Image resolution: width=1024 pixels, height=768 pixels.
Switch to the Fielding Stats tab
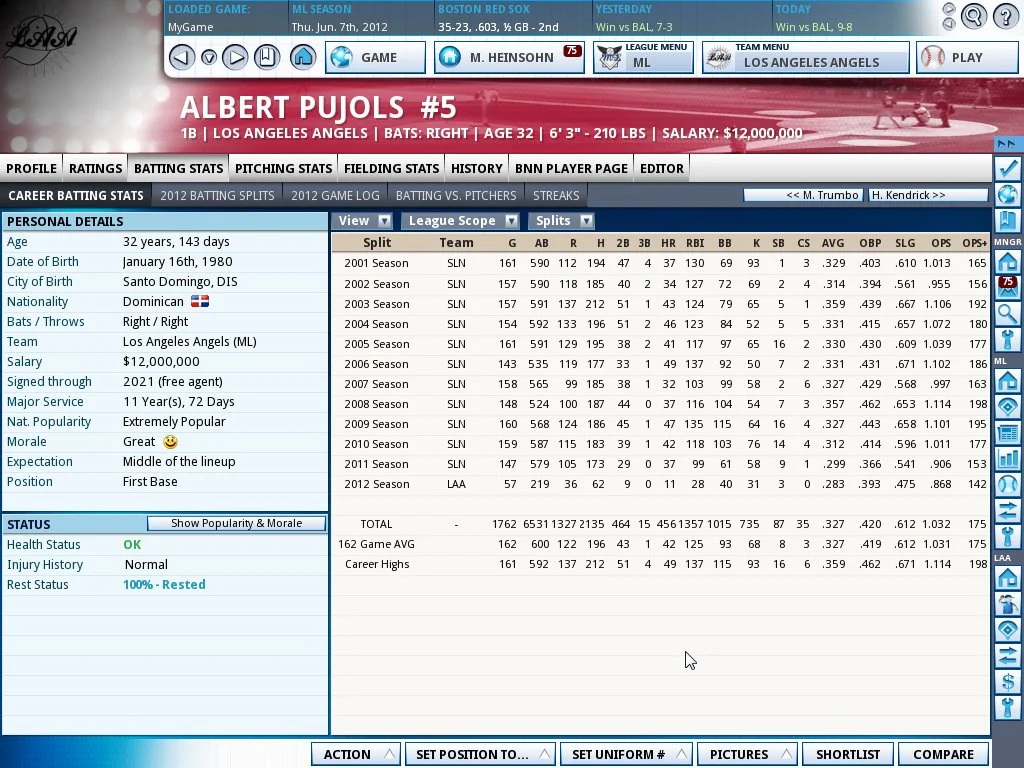(391, 168)
